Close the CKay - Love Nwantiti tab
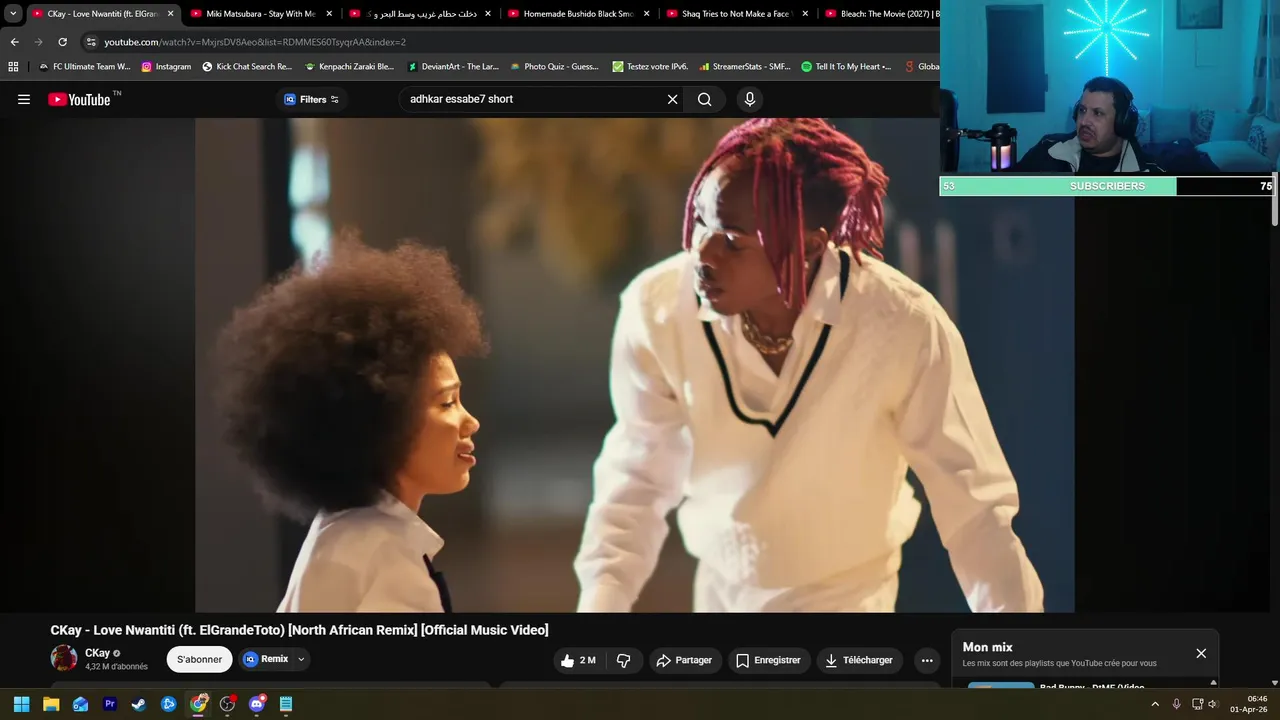Viewport: 1280px width, 720px height. (170, 14)
